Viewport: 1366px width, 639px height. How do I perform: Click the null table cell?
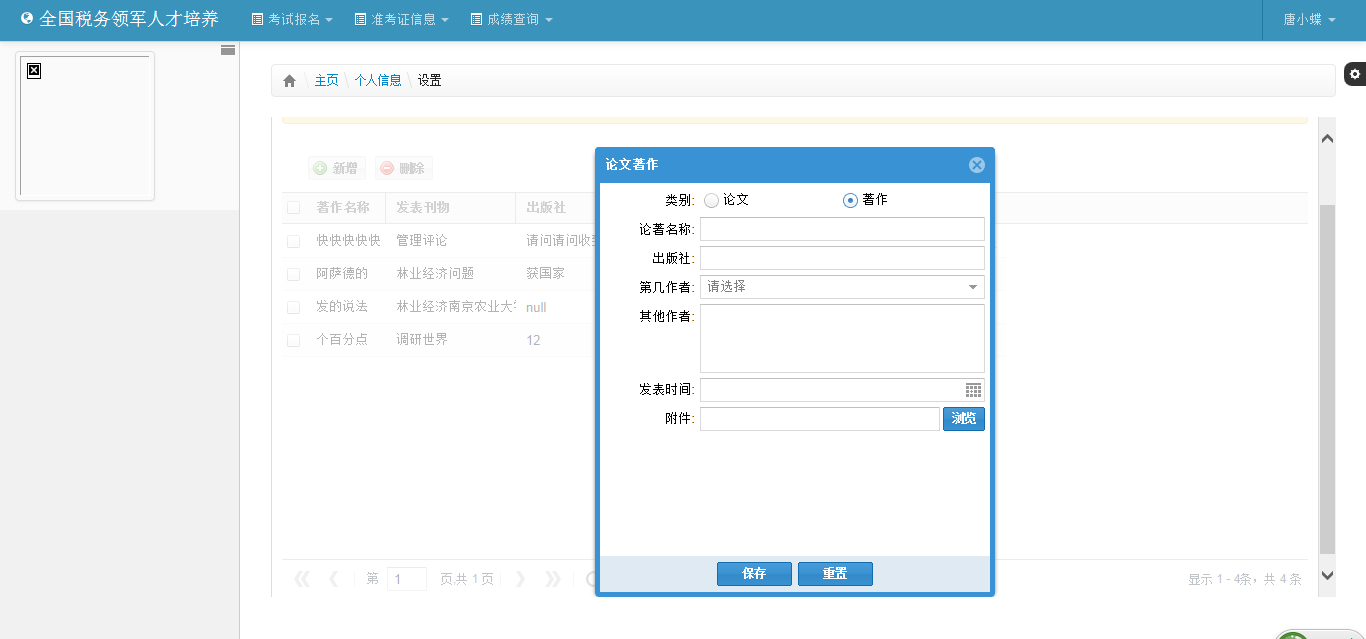pyautogui.click(x=536, y=307)
